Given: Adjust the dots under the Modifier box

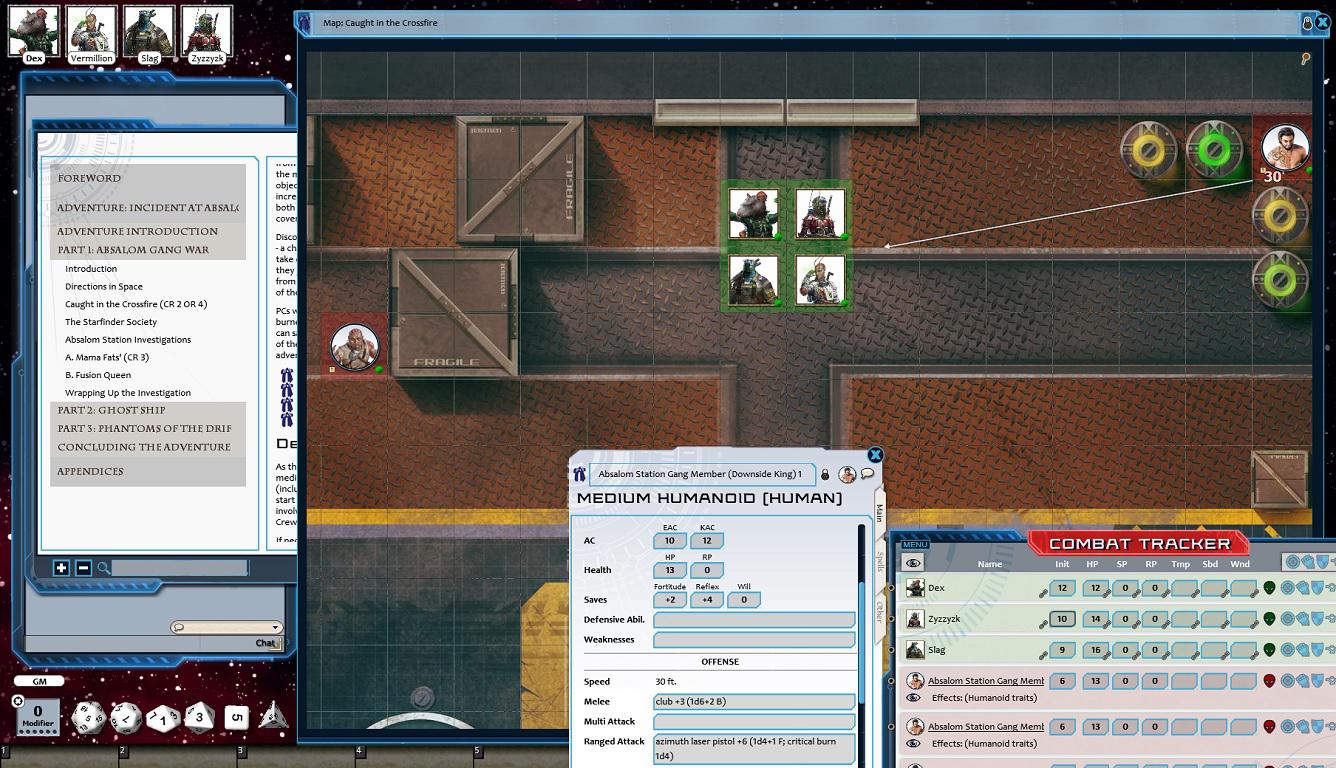Looking at the screenshot, I should click(37, 732).
